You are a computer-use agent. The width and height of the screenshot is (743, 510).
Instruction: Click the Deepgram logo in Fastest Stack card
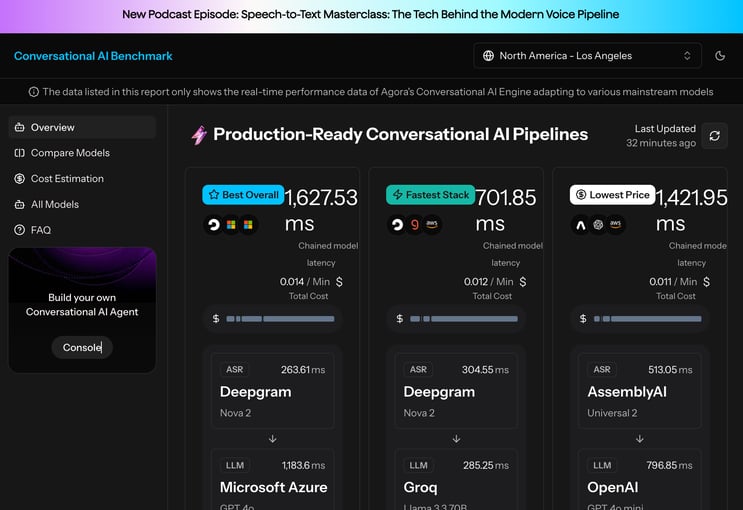pos(398,225)
